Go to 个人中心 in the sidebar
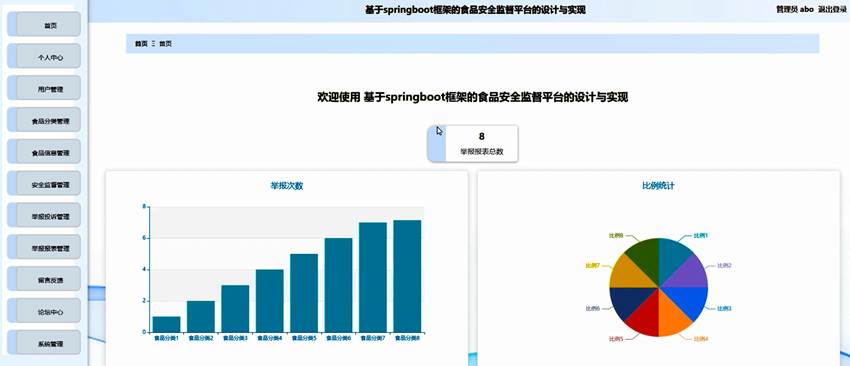Image resolution: width=850 pixels, height=366 pixels. [44, 57]
